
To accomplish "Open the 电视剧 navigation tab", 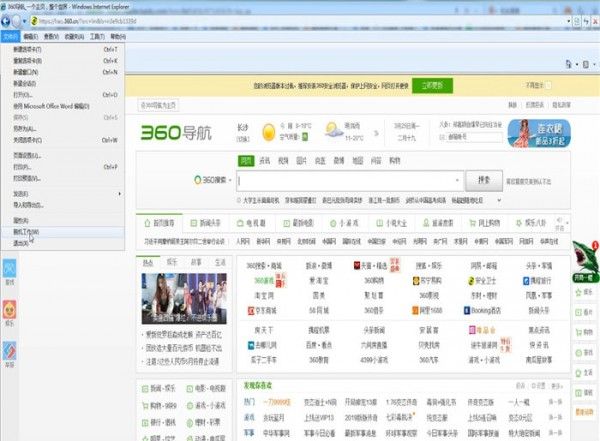I will click(251, 223).
